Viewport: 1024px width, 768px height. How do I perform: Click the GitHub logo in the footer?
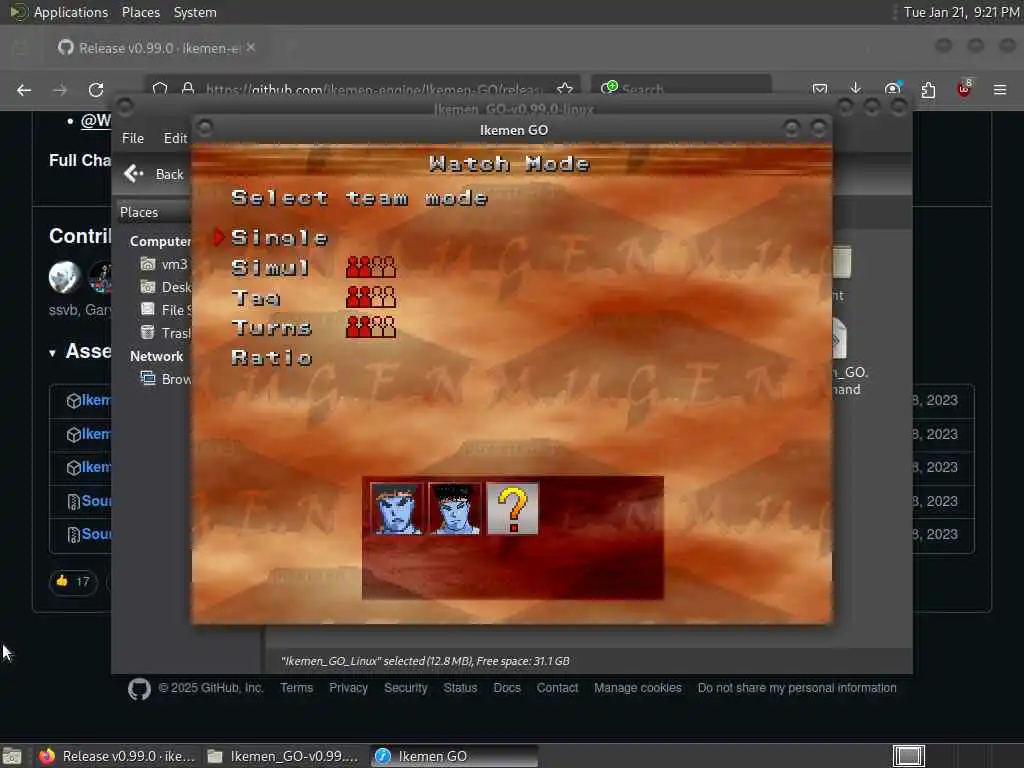click(139, 689)
